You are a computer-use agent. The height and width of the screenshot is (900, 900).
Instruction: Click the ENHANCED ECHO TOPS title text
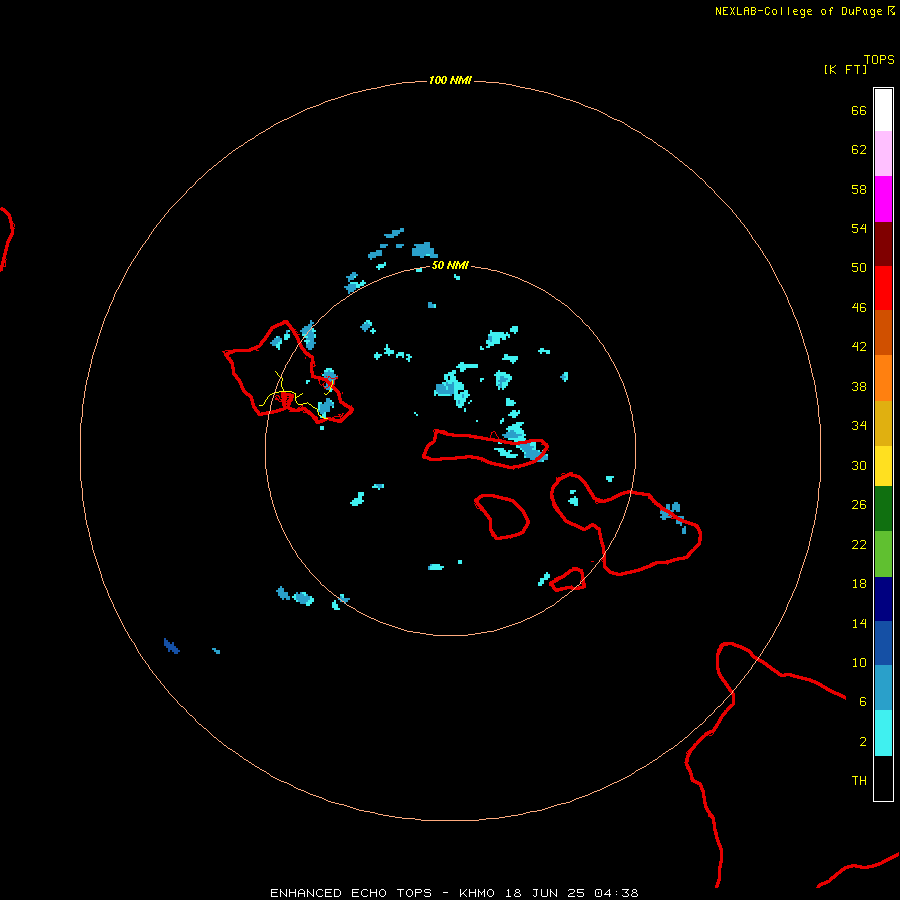click(351, 893)
